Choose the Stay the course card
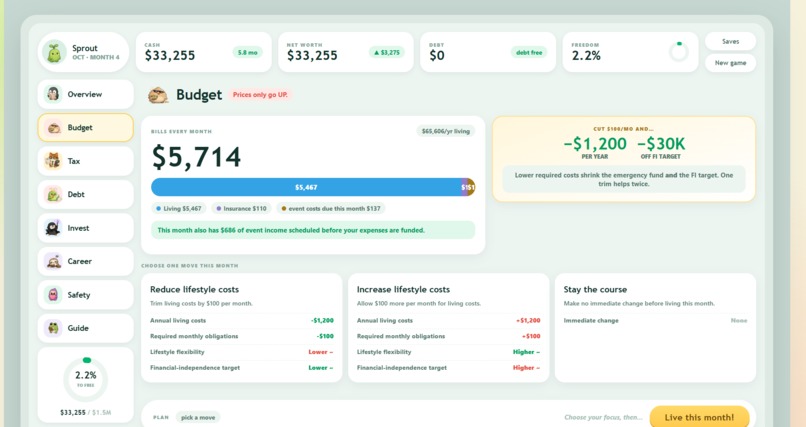806x427 pixels. [655, 328]
